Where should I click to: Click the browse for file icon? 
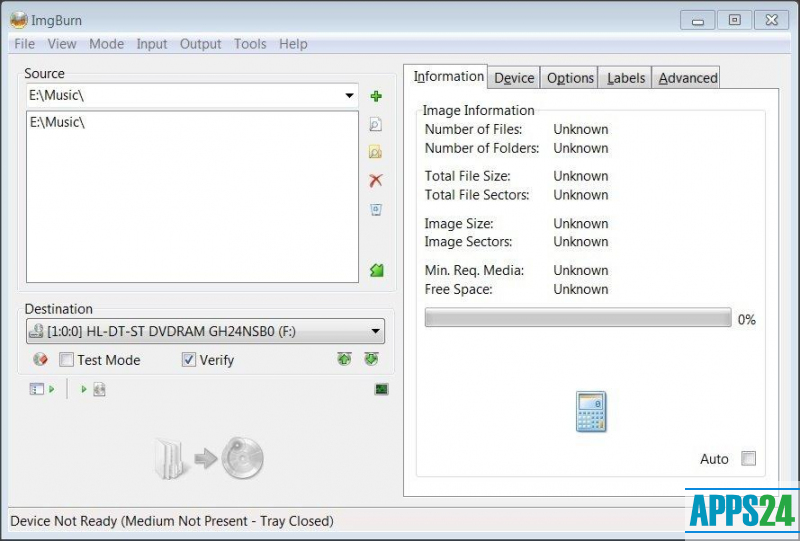pos(376,124)
